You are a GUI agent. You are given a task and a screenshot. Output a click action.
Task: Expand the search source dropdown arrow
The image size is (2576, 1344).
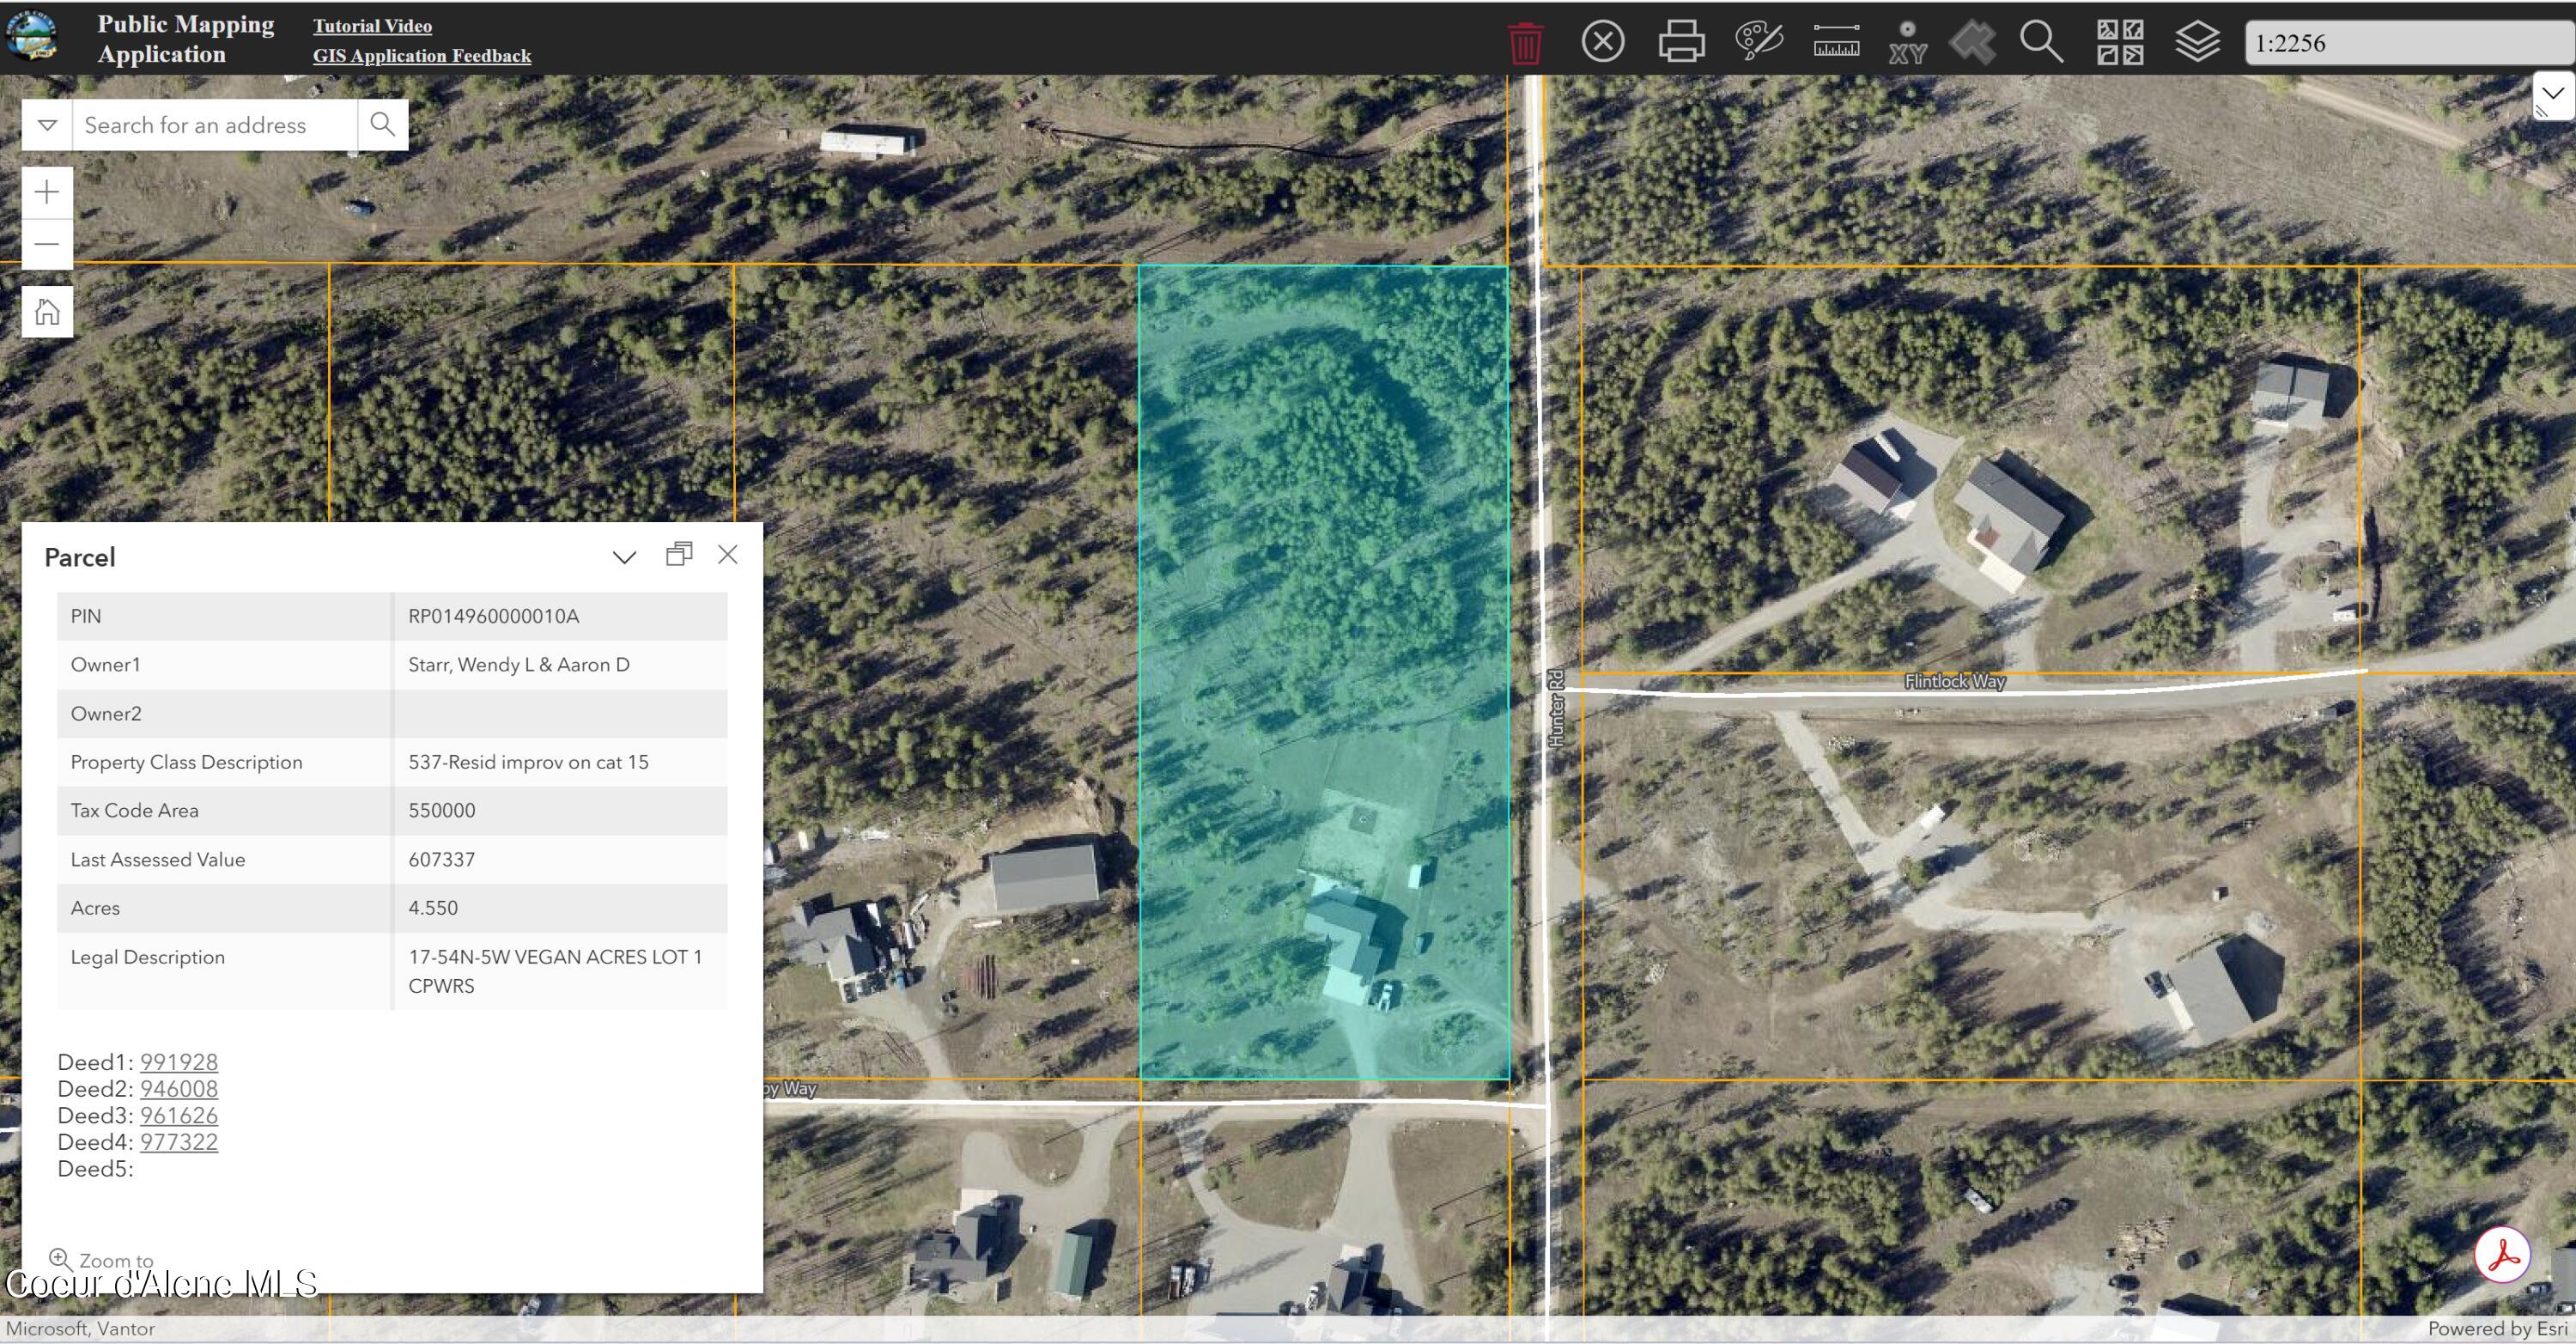47,124
